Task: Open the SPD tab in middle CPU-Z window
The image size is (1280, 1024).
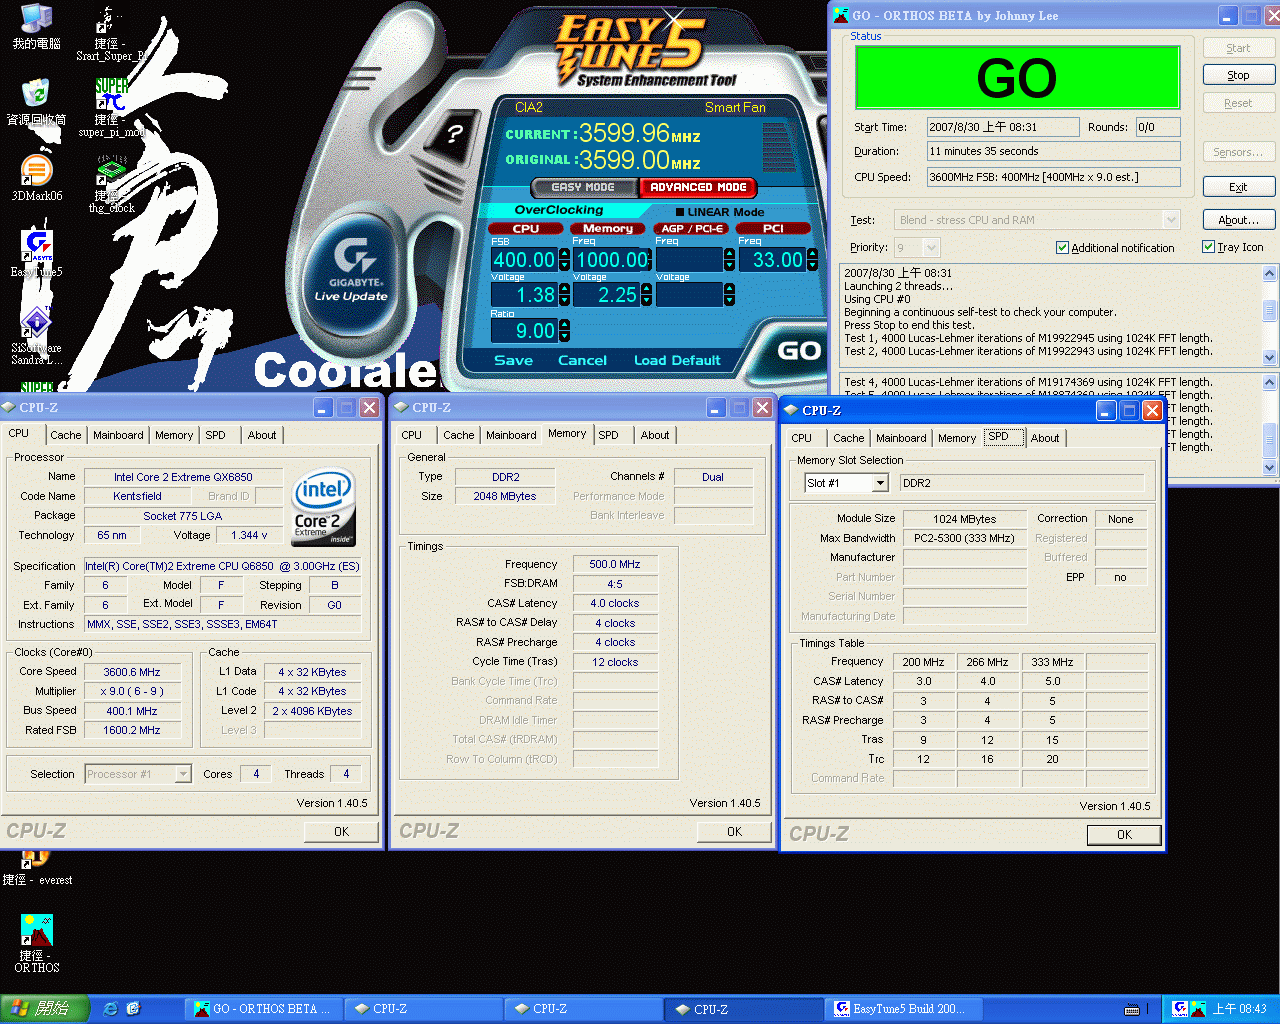Action: click(x=609, y=435)
